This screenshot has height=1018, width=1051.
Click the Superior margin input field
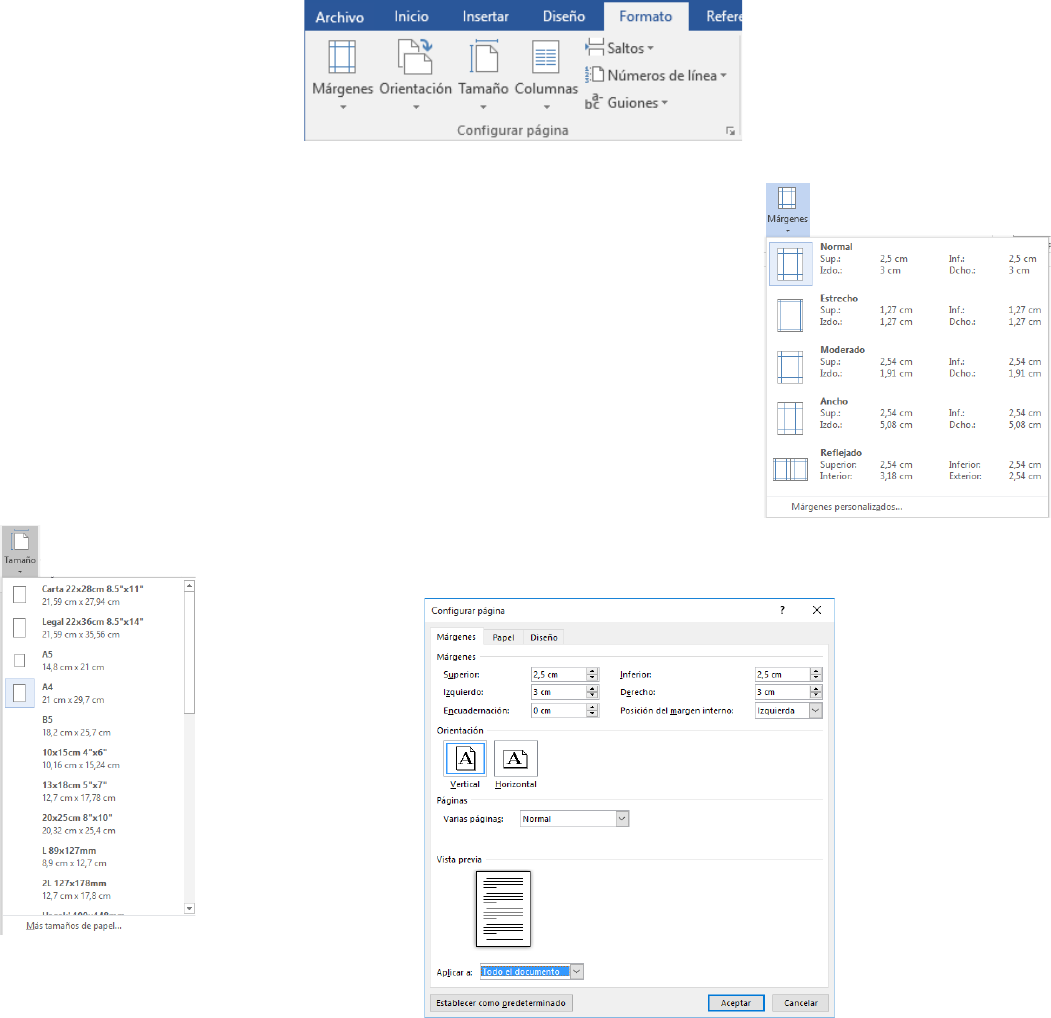coord(559,674)
